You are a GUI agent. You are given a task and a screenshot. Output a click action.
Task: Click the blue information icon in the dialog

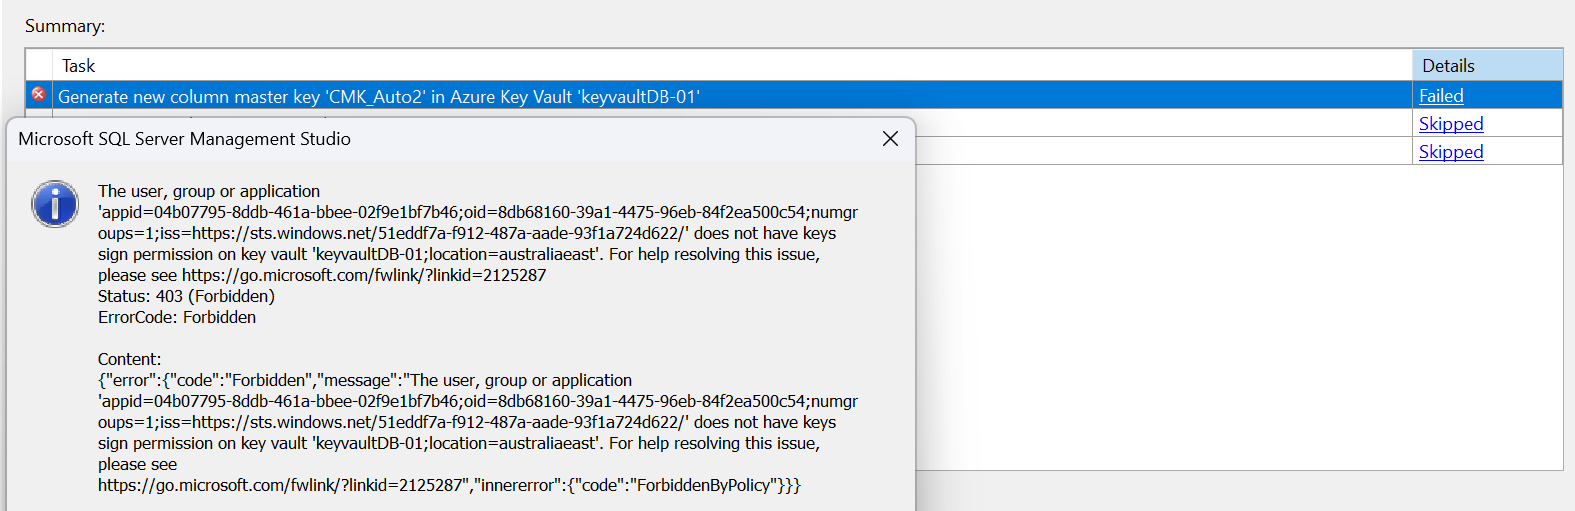tap(55, 204)
